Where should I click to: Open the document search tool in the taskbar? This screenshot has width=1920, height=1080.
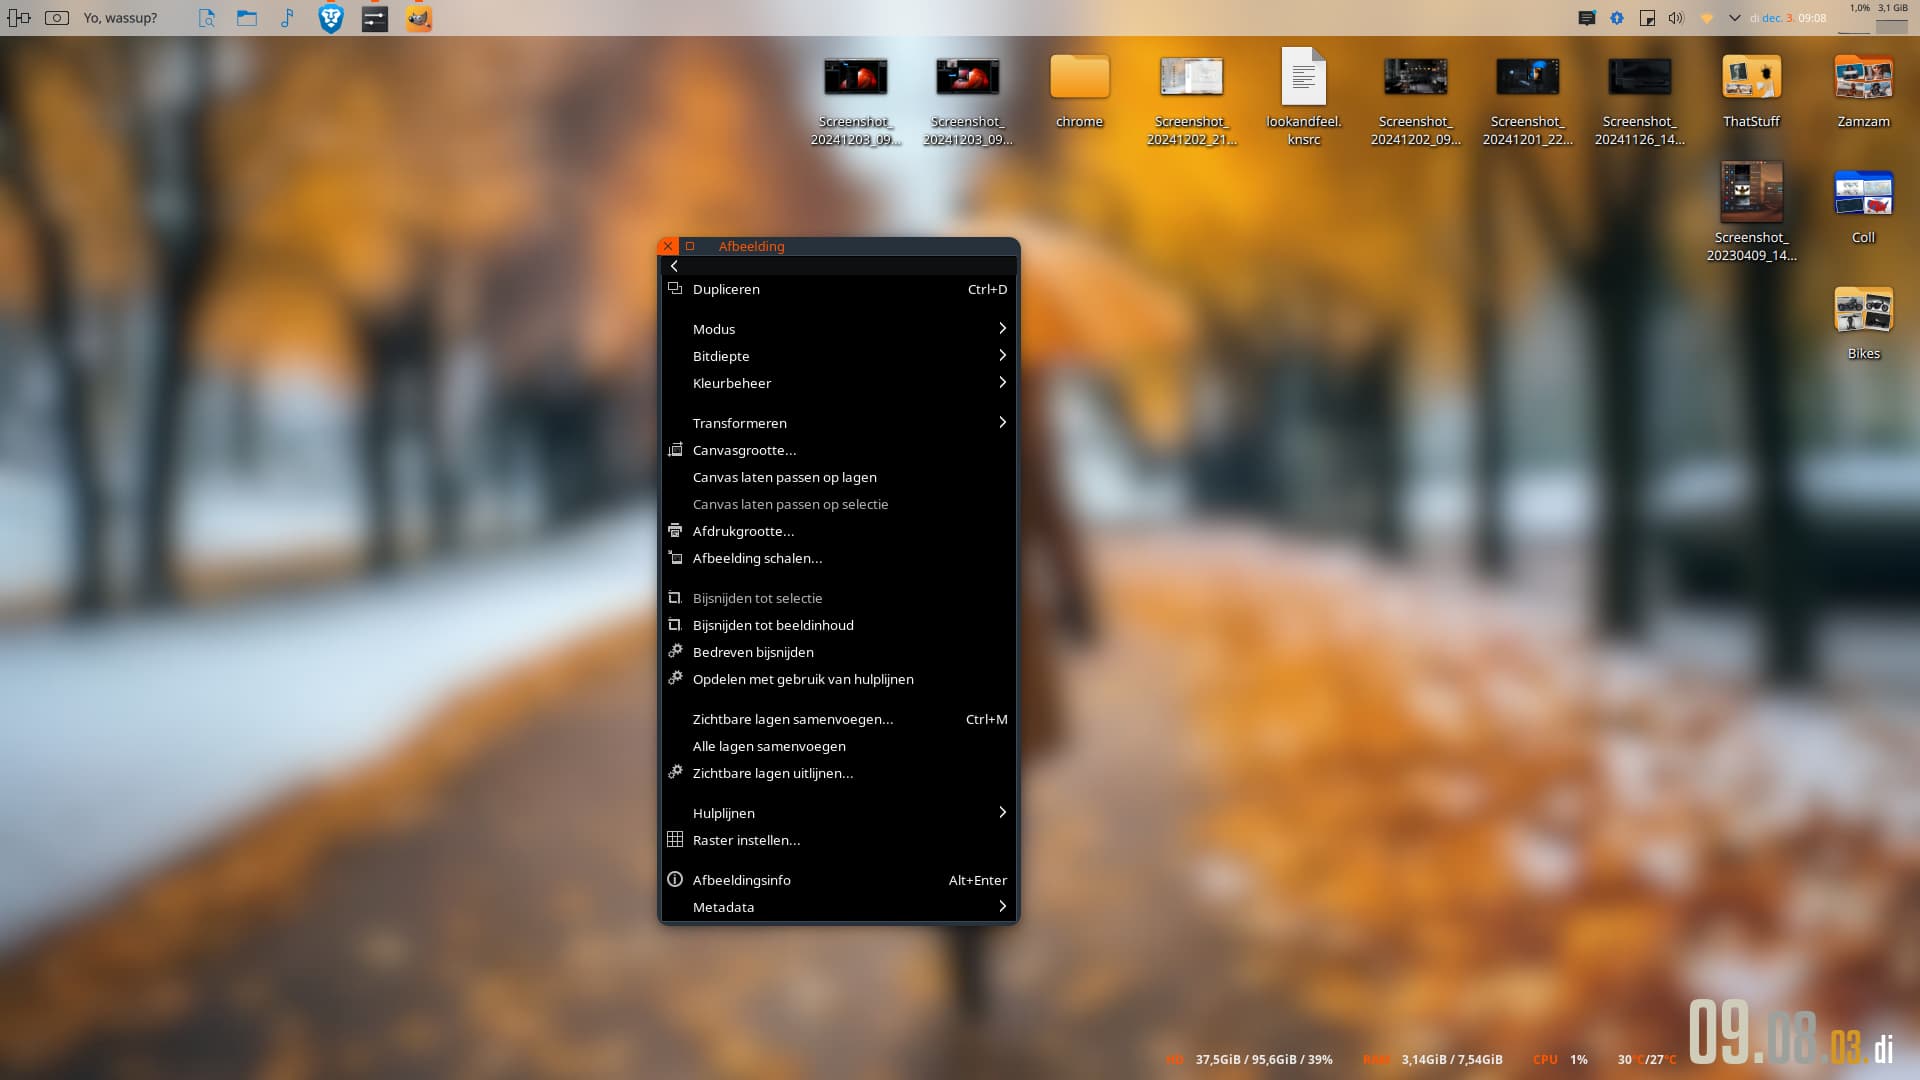click(207, 17)
